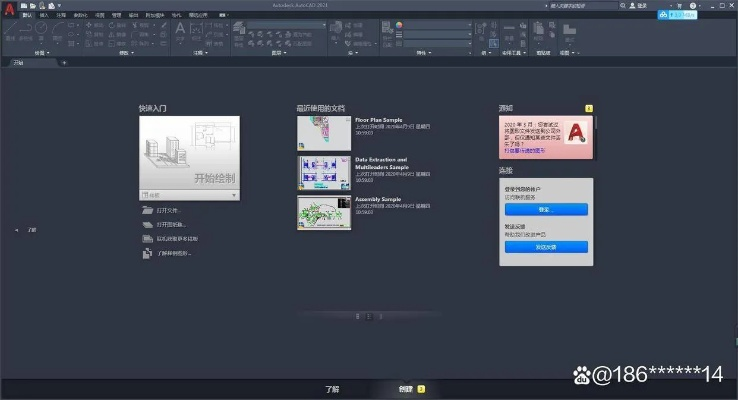Click the Open folder icon in quick access toolbar

tap(33, 6)
